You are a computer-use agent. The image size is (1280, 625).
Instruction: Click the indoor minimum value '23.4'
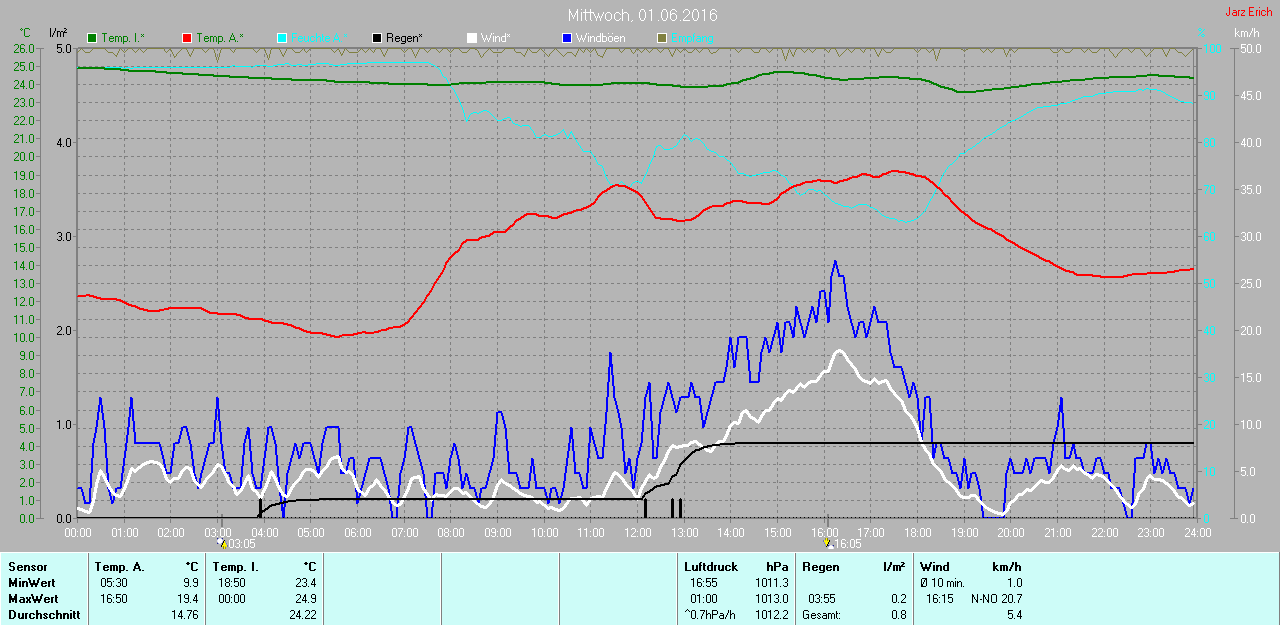pos(305,583)
